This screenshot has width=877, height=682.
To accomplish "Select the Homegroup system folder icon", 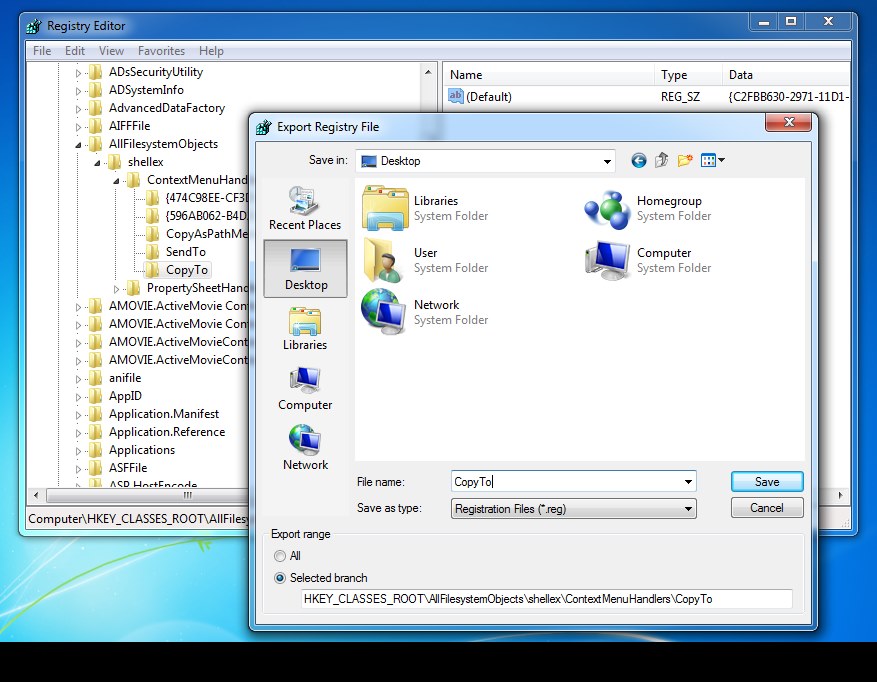I will (x=607, y=209).
